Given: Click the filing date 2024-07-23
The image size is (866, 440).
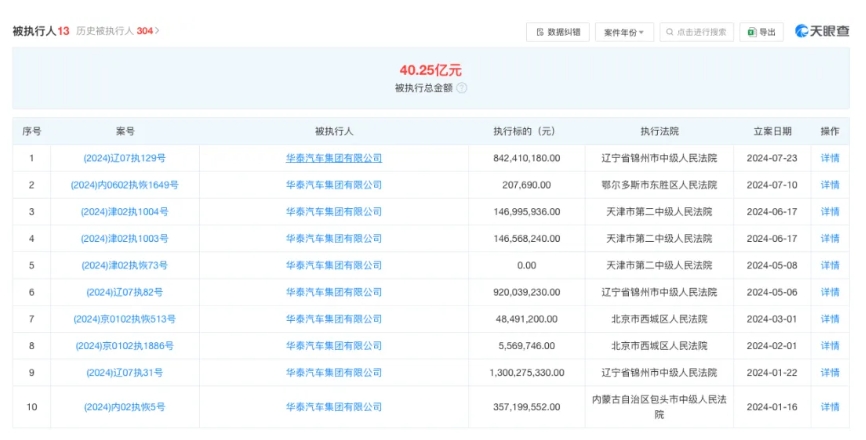Looking at the screenshot, I should click(x=772, y=158).
